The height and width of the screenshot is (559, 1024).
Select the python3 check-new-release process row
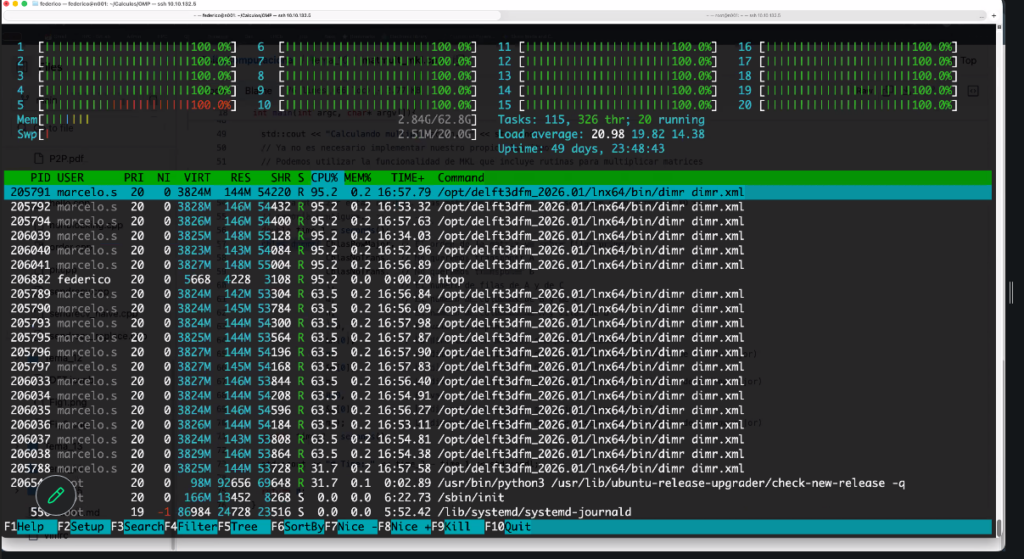(x=498, y=483)
